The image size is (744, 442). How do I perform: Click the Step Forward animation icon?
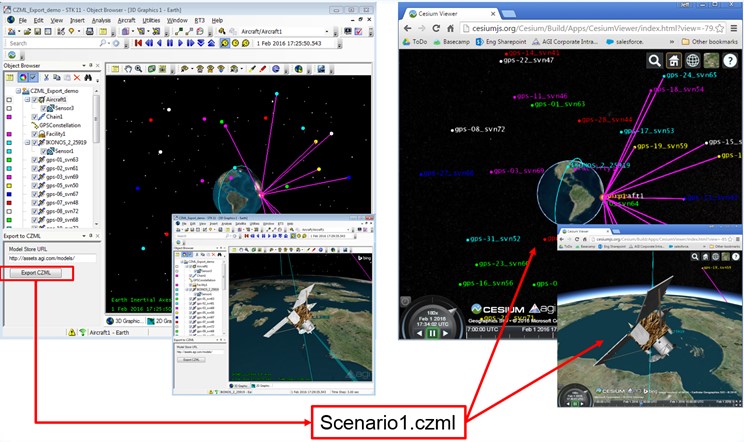[x=190, y=43]
